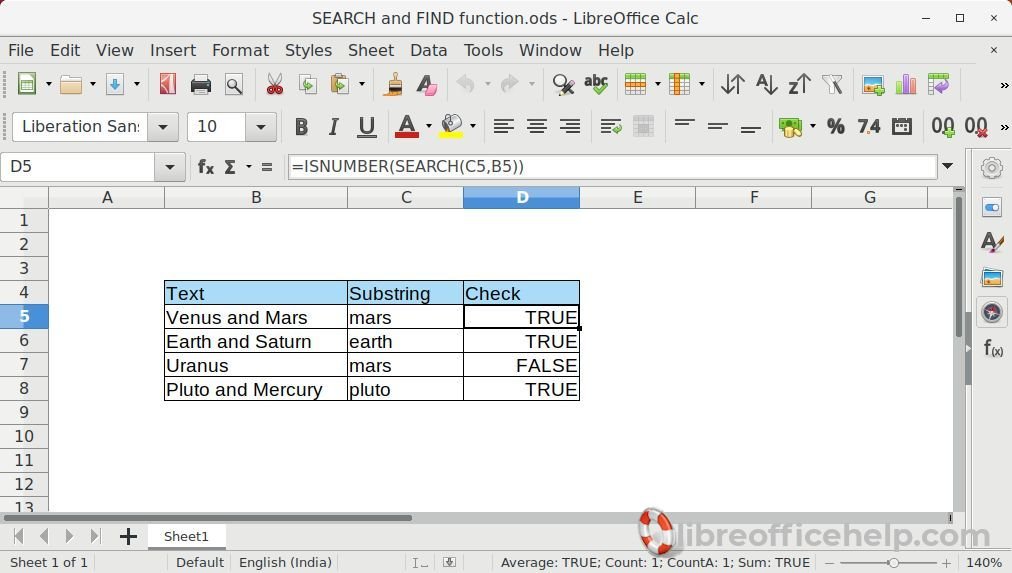Toggle Align Left
This screenshot has height=573, width=1012.
click(503, 126)
